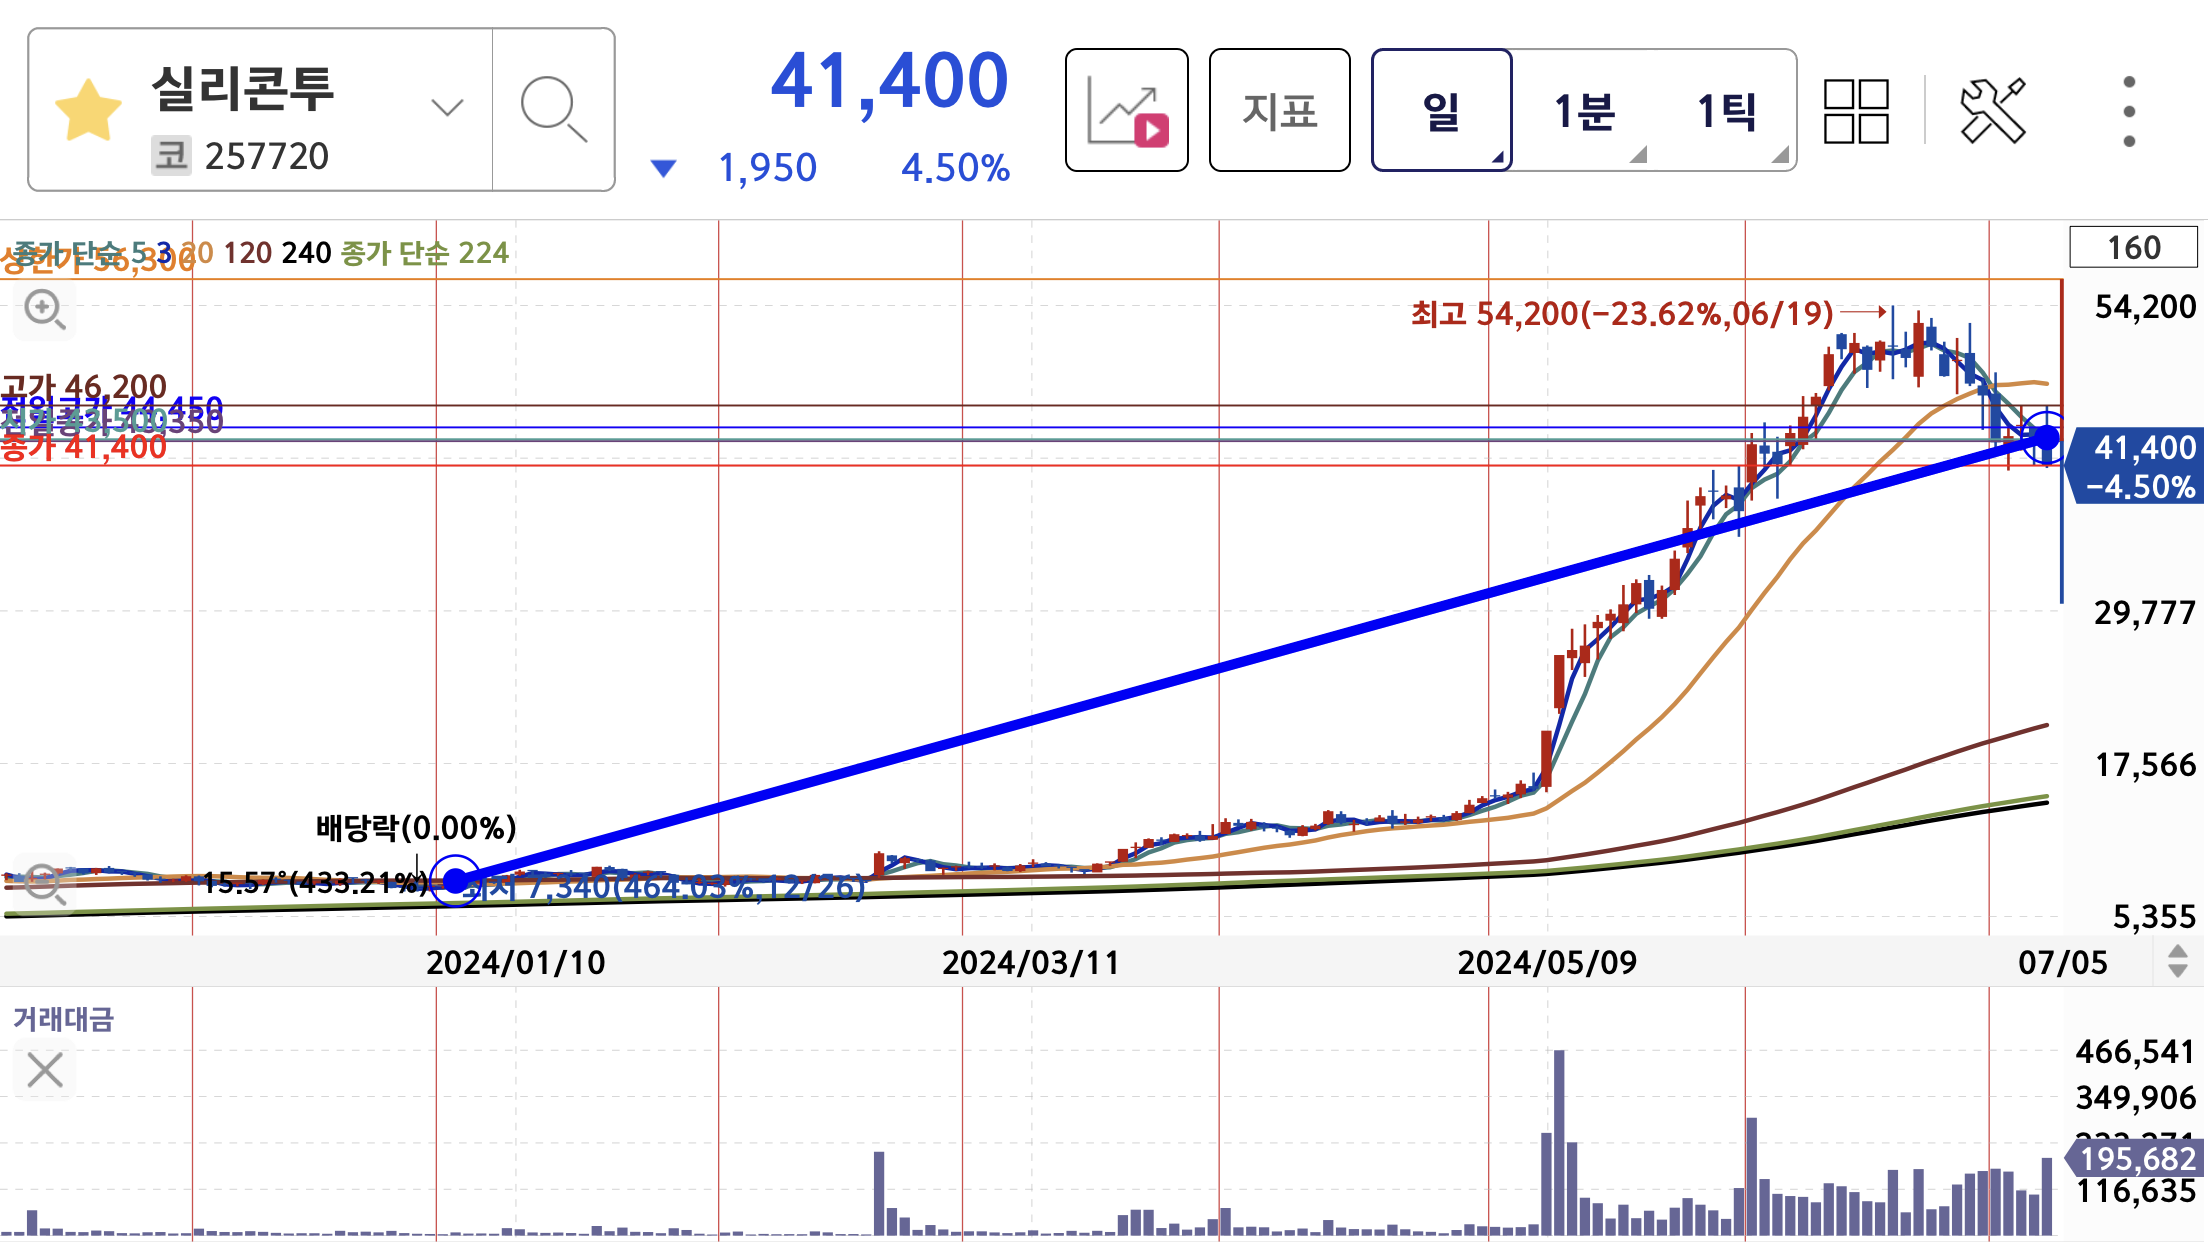Close the 거래대금 panel with X
The image size is (2208, 1242).
coord(45,1070)
